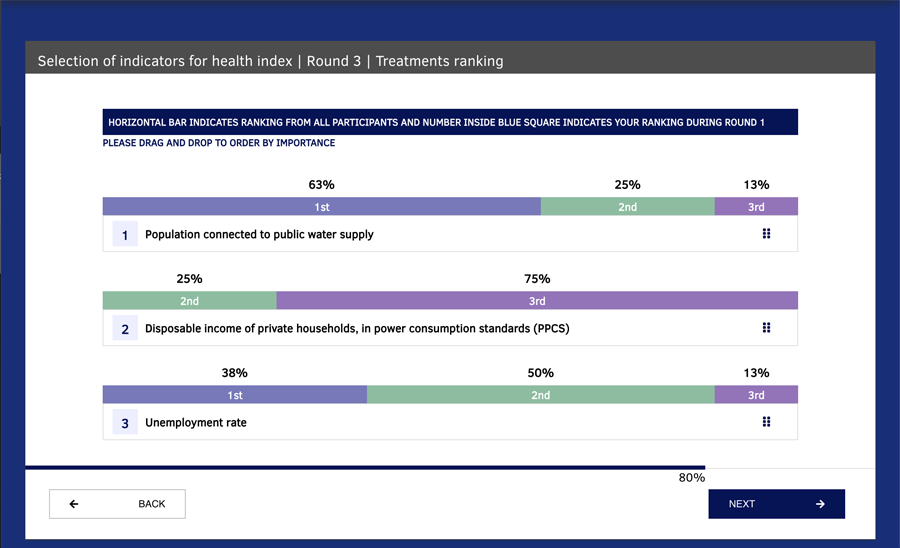The height and width of the screenshot is (548, 900).
Task: Select the Unemployment rate item
Action: [450, 422]
